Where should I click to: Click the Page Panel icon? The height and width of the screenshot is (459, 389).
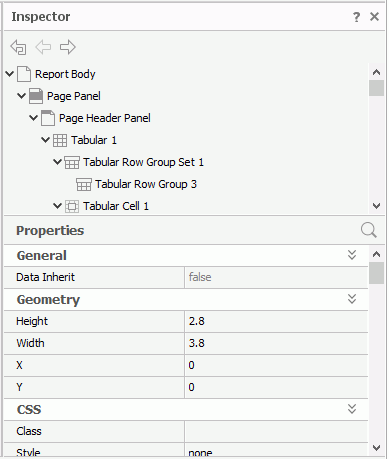tap(36, 96)
